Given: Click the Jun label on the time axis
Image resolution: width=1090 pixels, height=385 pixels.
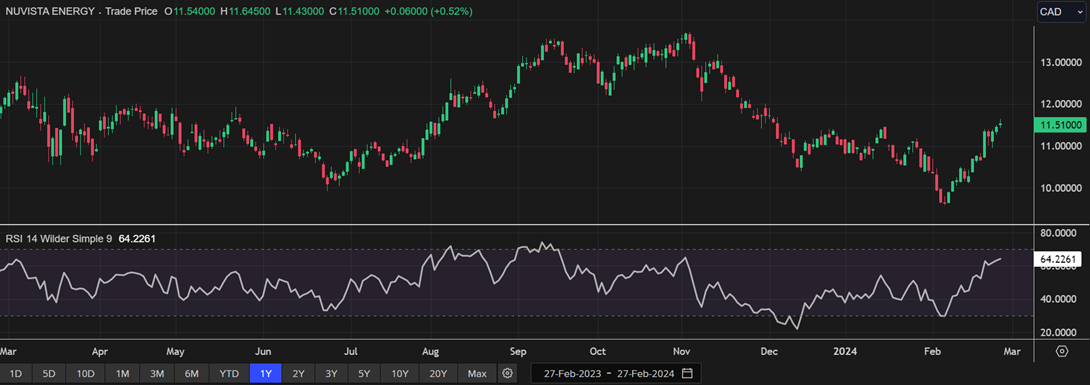Looking at the screenshot, I should point(263,352).
